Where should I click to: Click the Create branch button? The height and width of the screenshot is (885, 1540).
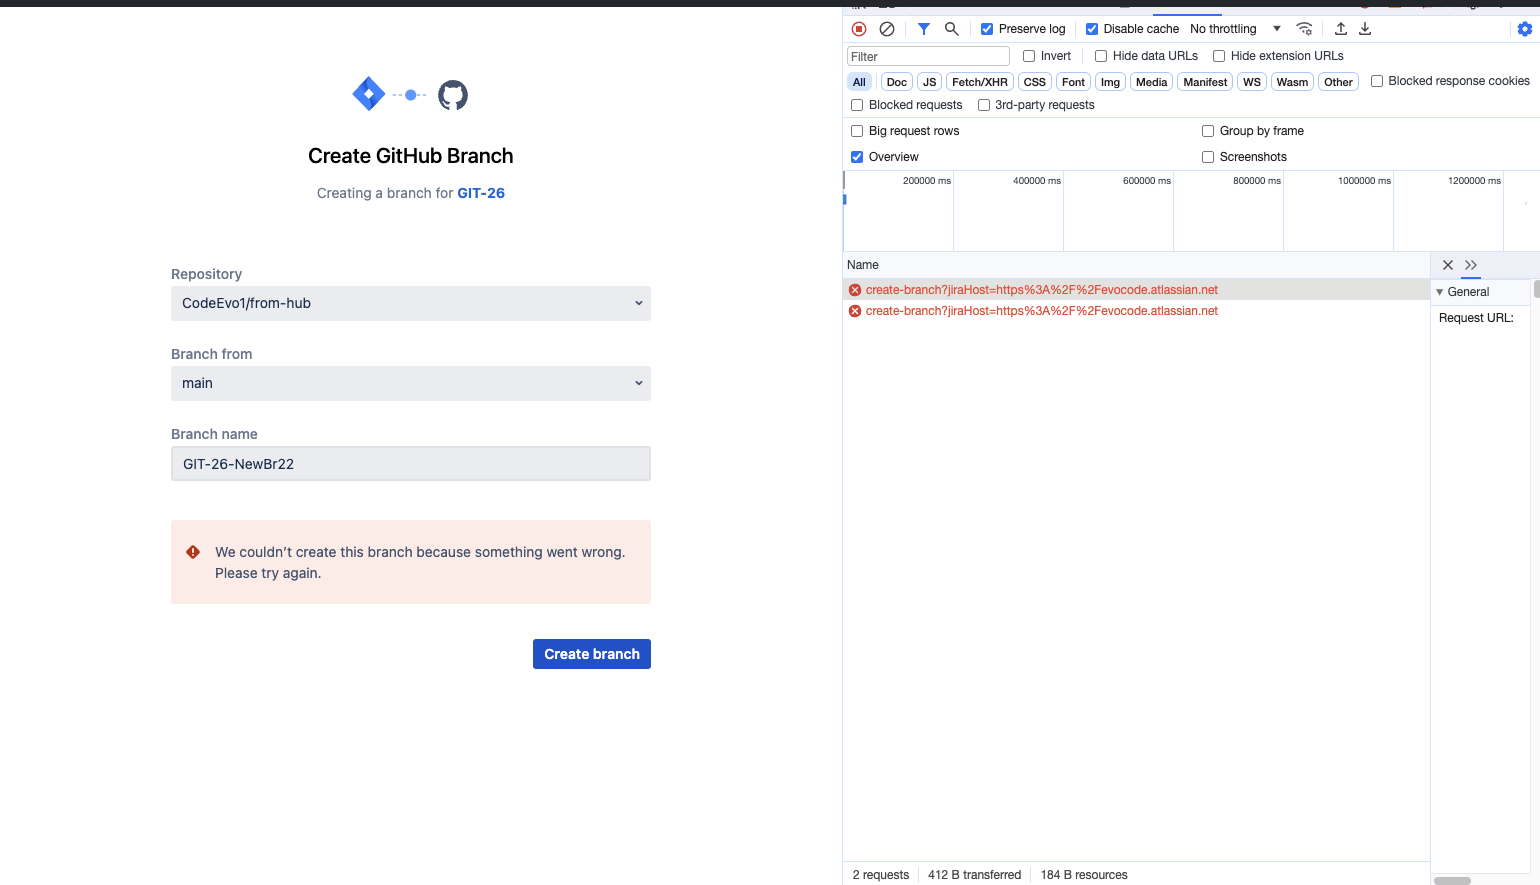(x=591, y=653)
